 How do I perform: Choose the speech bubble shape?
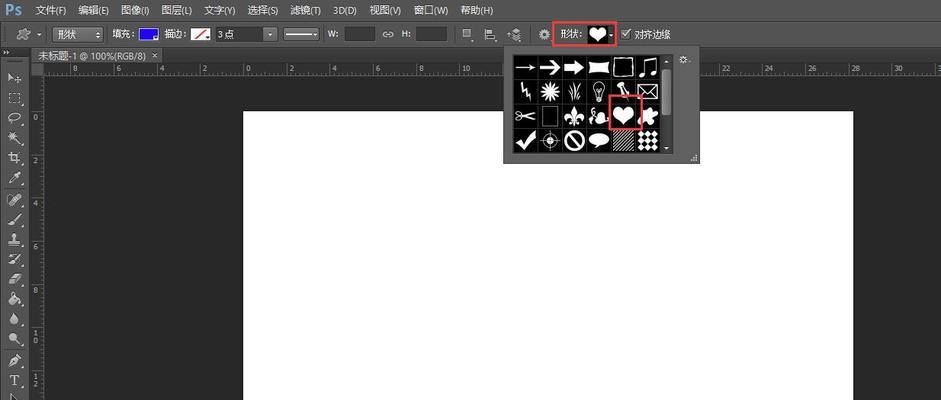599,140
